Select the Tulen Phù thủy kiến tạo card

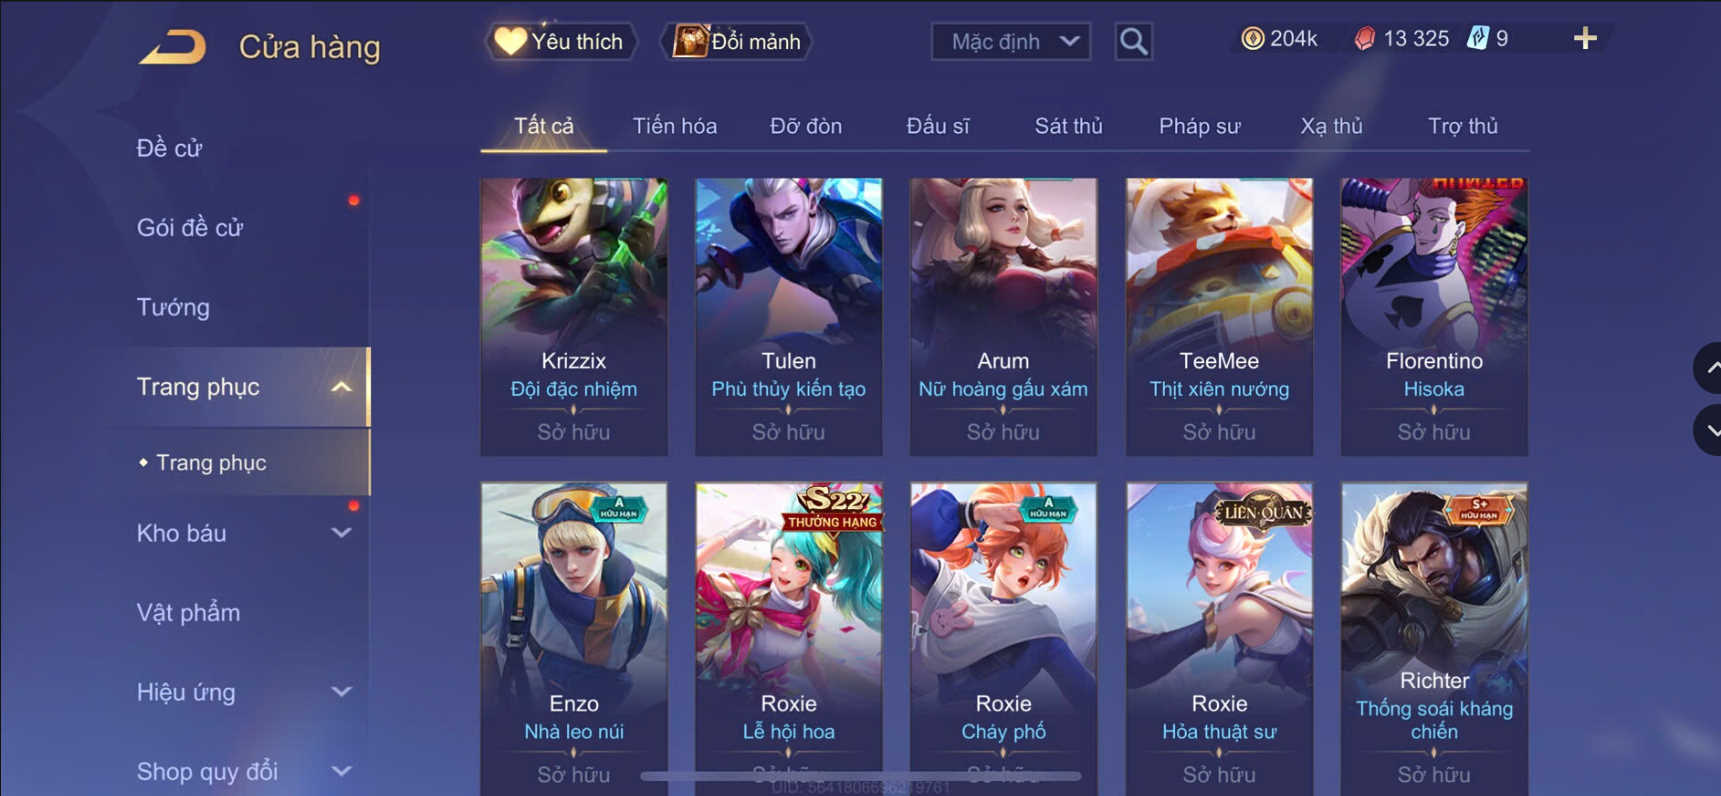click(x=788, y=317)
